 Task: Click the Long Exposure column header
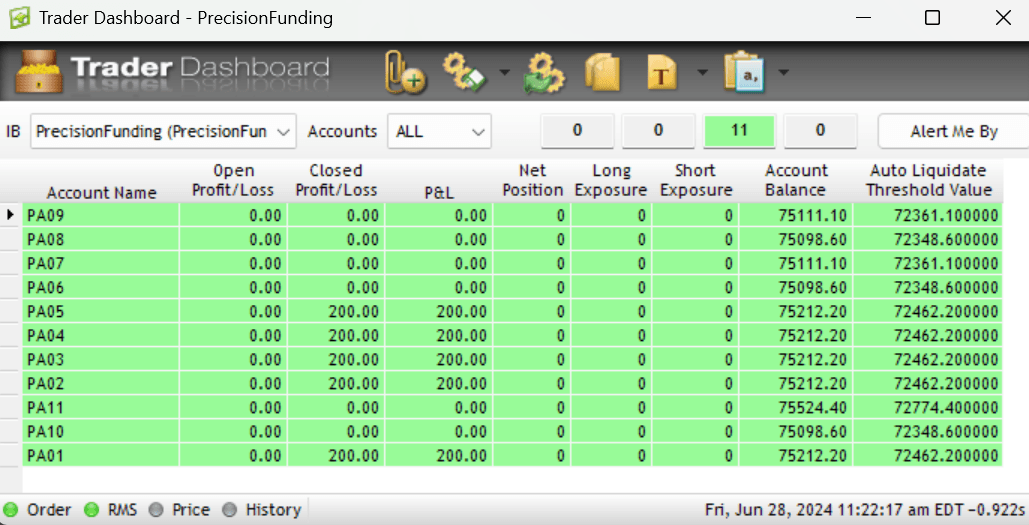click(611, 180)
